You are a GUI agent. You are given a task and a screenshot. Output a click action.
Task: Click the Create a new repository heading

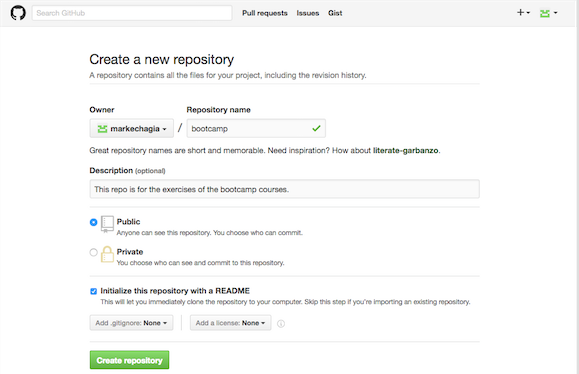click(x=162, y=60)
